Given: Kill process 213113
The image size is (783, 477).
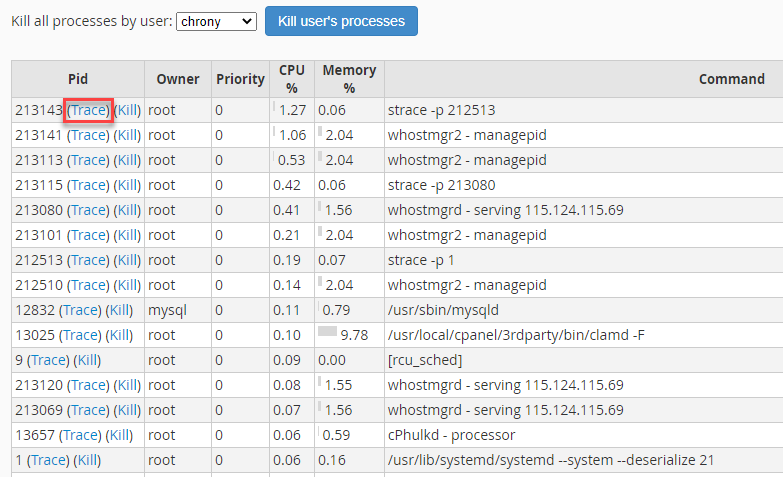Looking at the screenshot, I should pos(127,160).
